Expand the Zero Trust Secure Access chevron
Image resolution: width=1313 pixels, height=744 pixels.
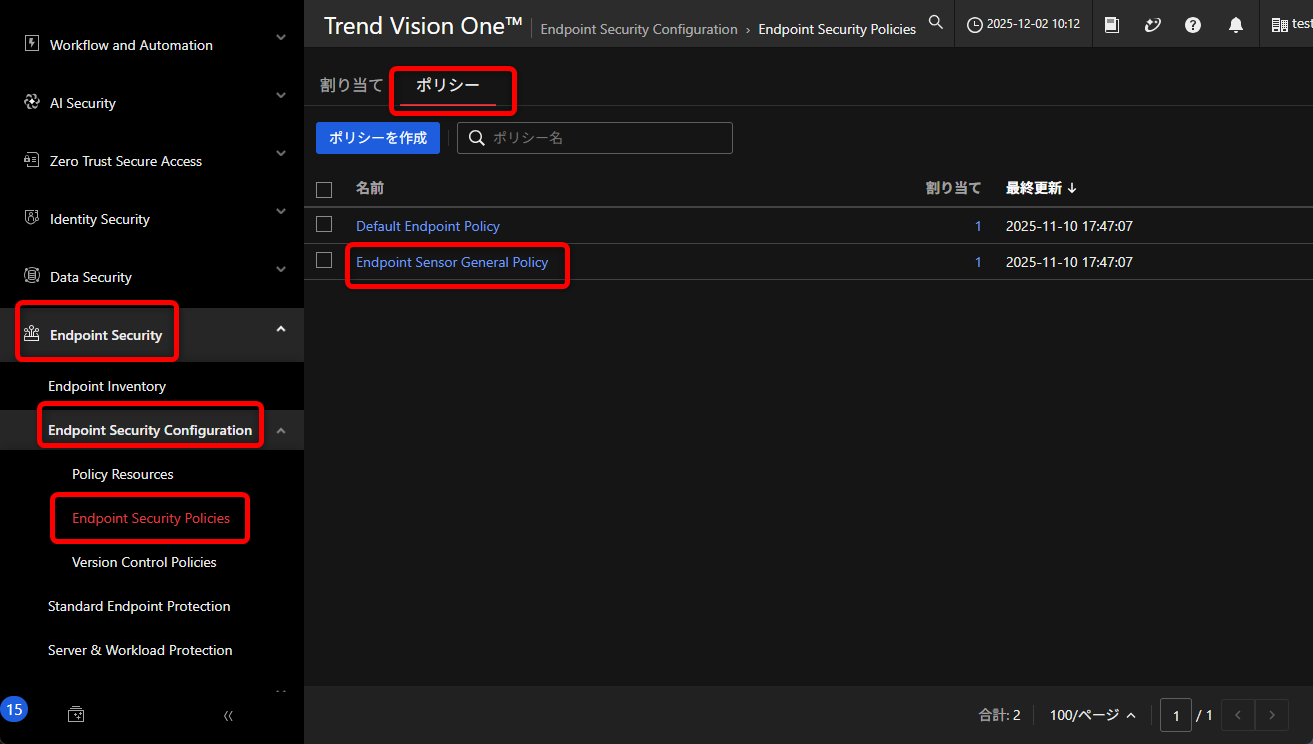281,153
